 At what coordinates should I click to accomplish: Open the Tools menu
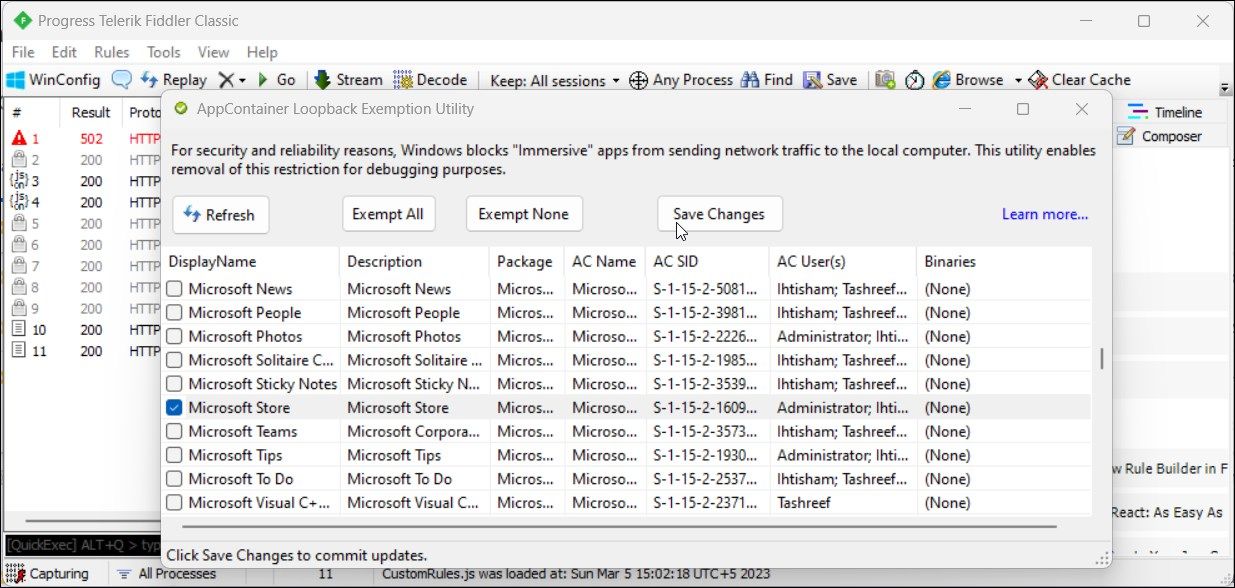(164, 52)
